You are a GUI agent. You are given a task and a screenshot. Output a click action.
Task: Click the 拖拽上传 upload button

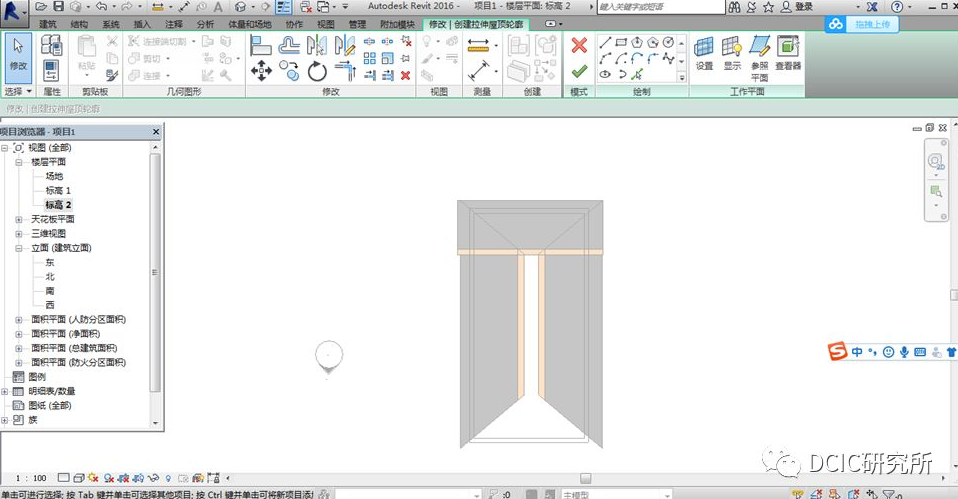click(x=872, y=24)
